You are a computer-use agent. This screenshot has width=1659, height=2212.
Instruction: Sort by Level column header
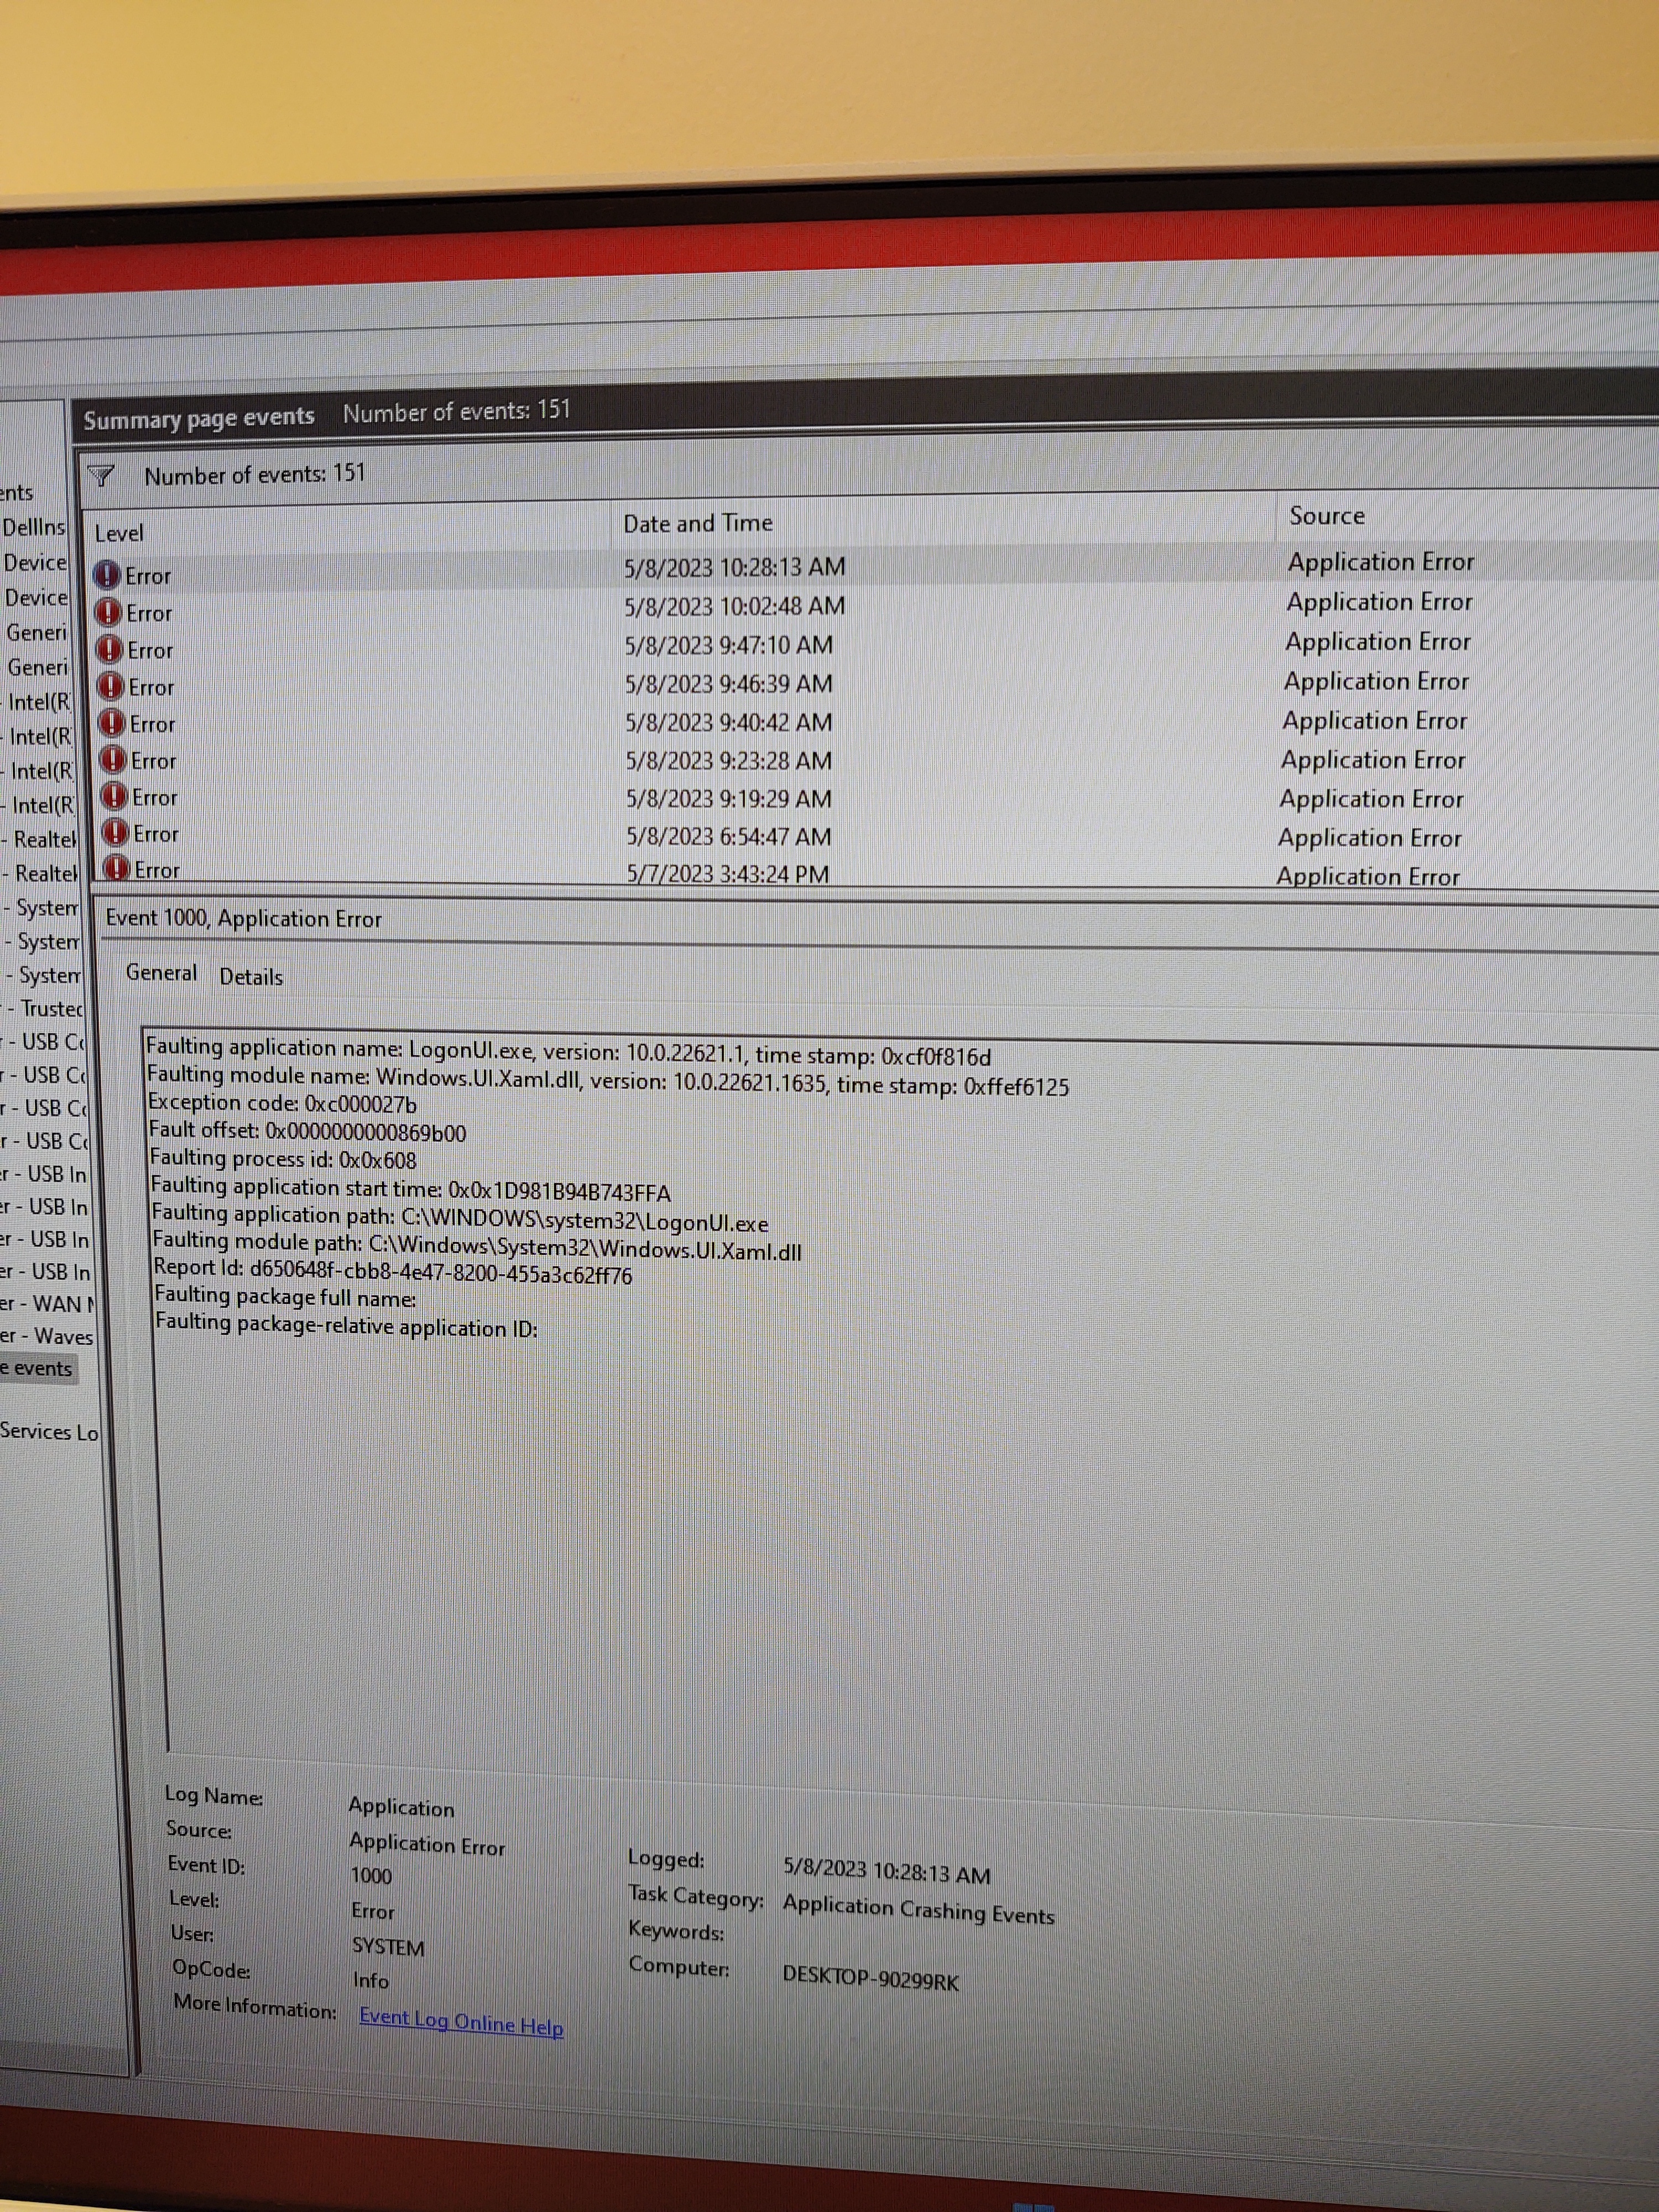point(119,533)
